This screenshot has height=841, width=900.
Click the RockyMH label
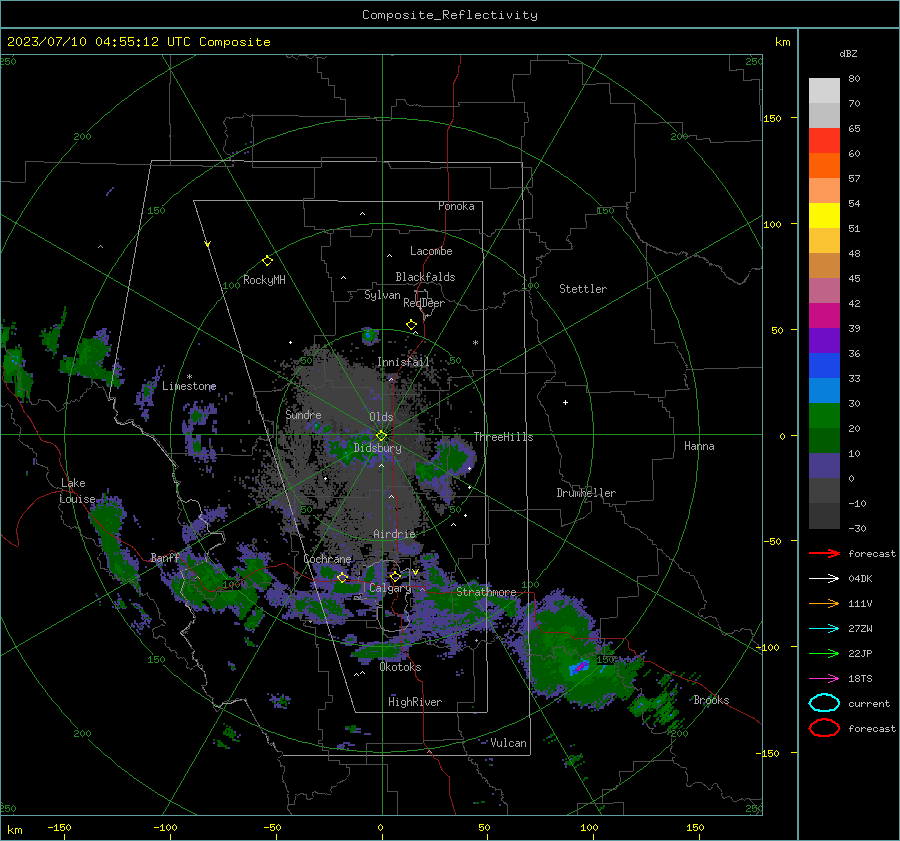[264, 280]
